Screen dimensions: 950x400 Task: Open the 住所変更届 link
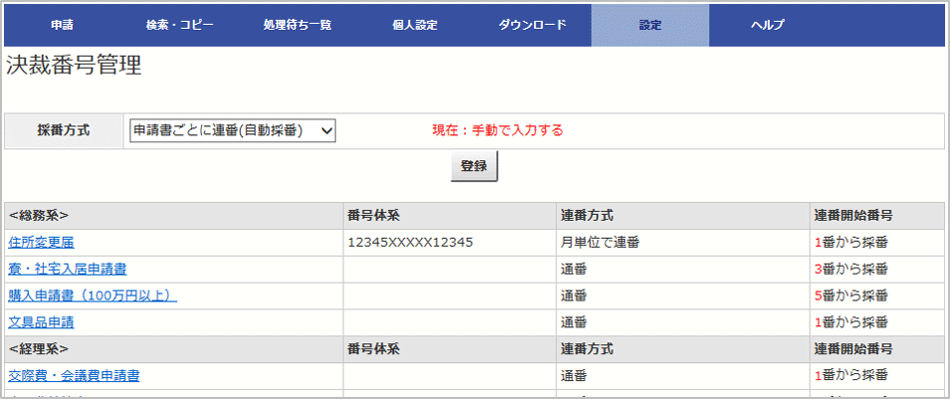tap(41, 242)
